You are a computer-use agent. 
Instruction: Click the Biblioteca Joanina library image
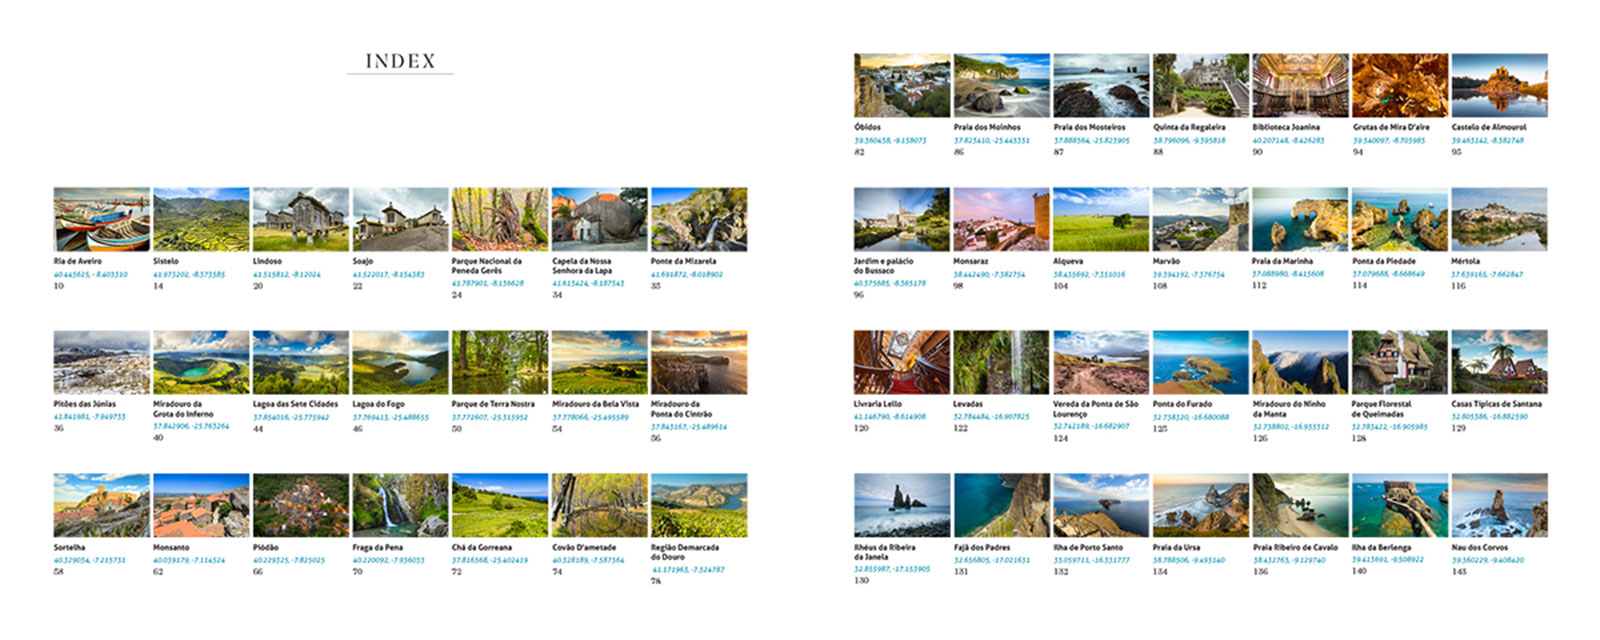1300,86
